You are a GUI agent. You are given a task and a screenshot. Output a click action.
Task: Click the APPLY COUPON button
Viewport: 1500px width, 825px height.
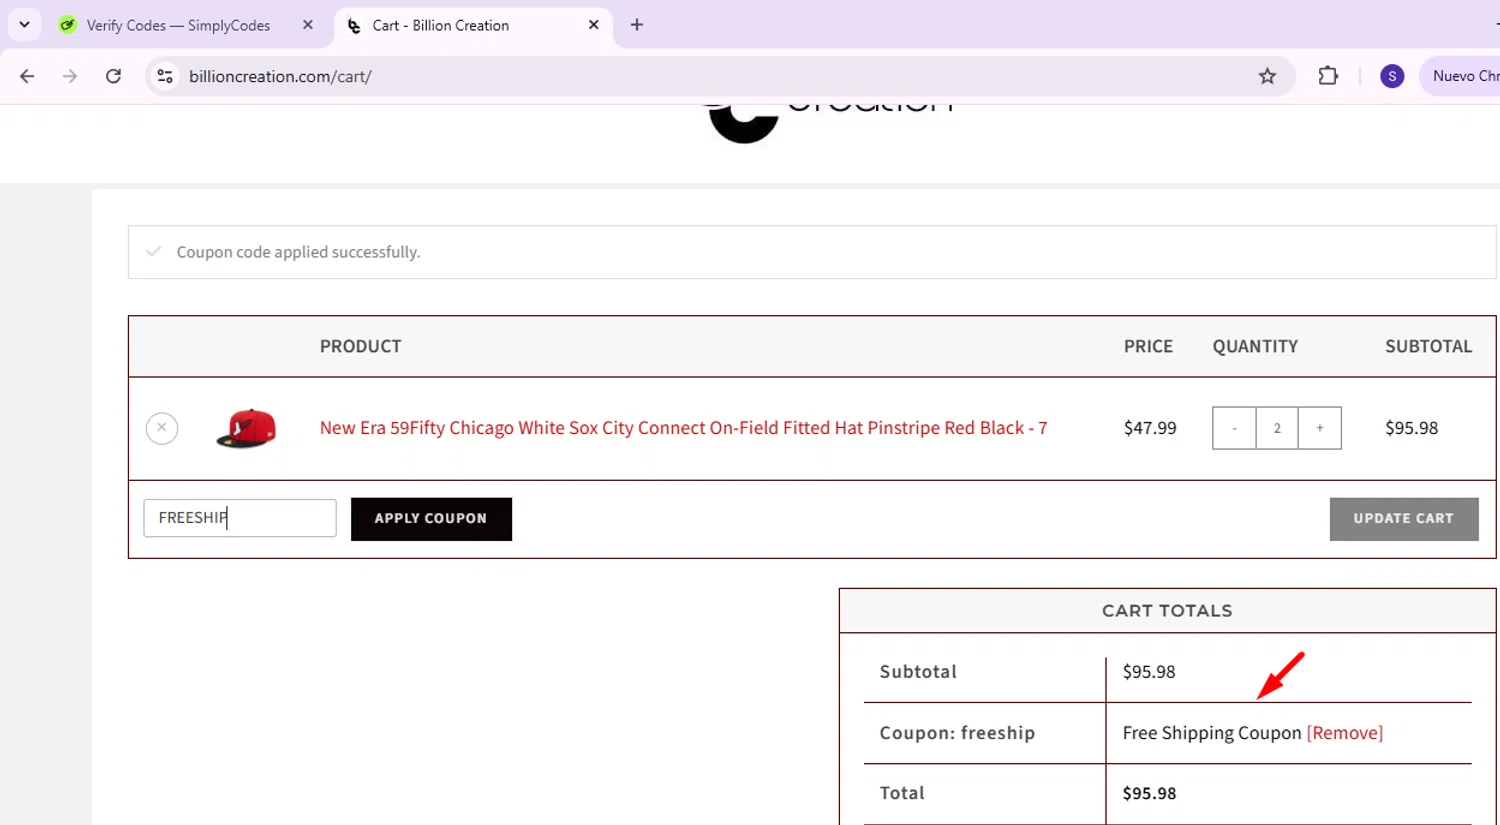click(431, 519)
